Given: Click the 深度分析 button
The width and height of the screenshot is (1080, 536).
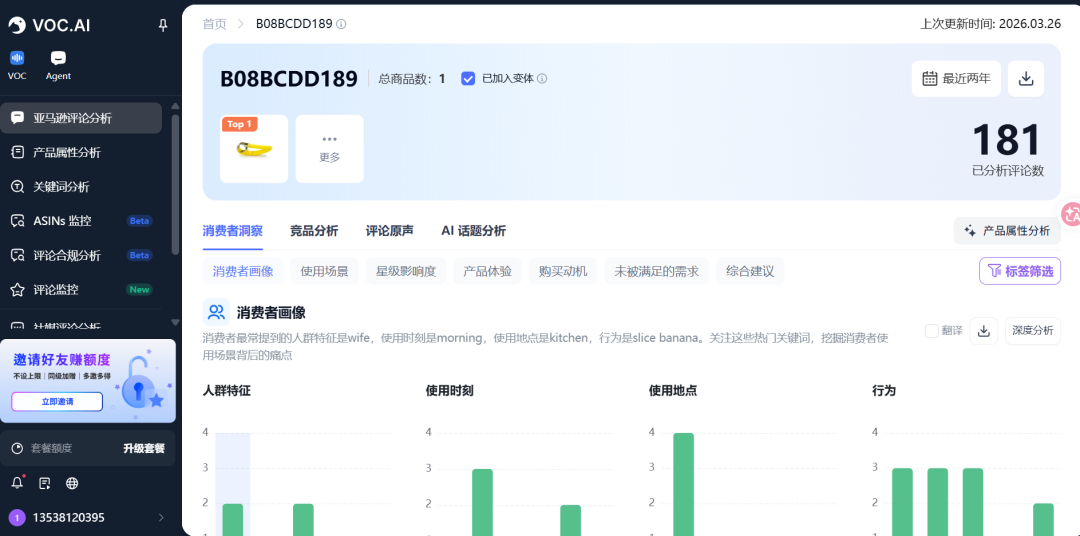Looking at the screenshot, I should coord(1032,331).
